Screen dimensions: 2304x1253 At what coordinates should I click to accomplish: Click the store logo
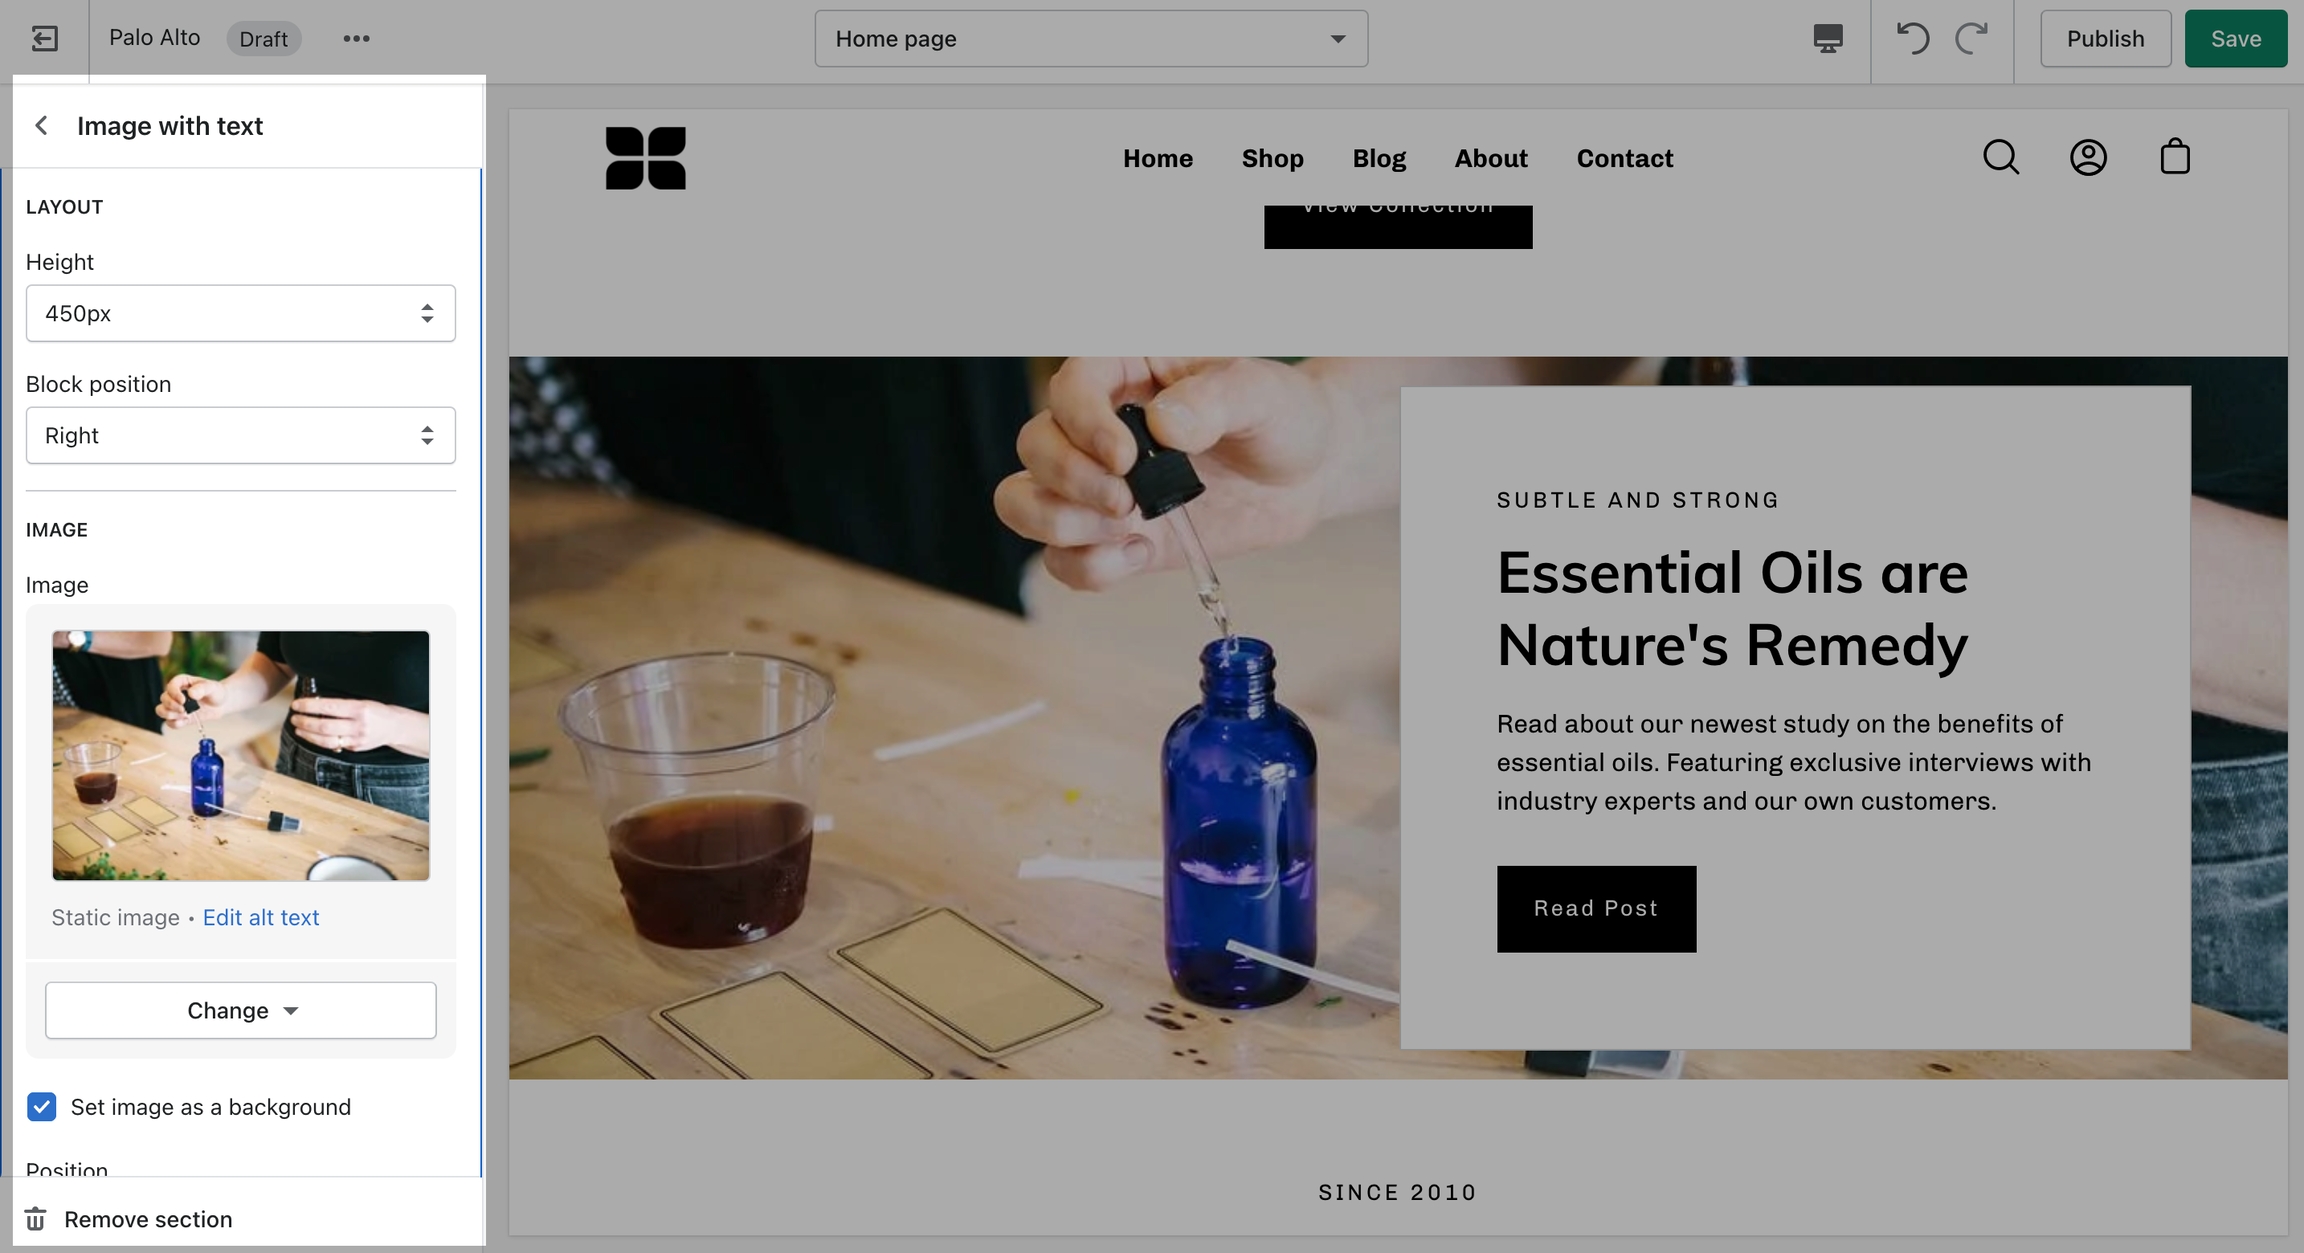(646, 158)
